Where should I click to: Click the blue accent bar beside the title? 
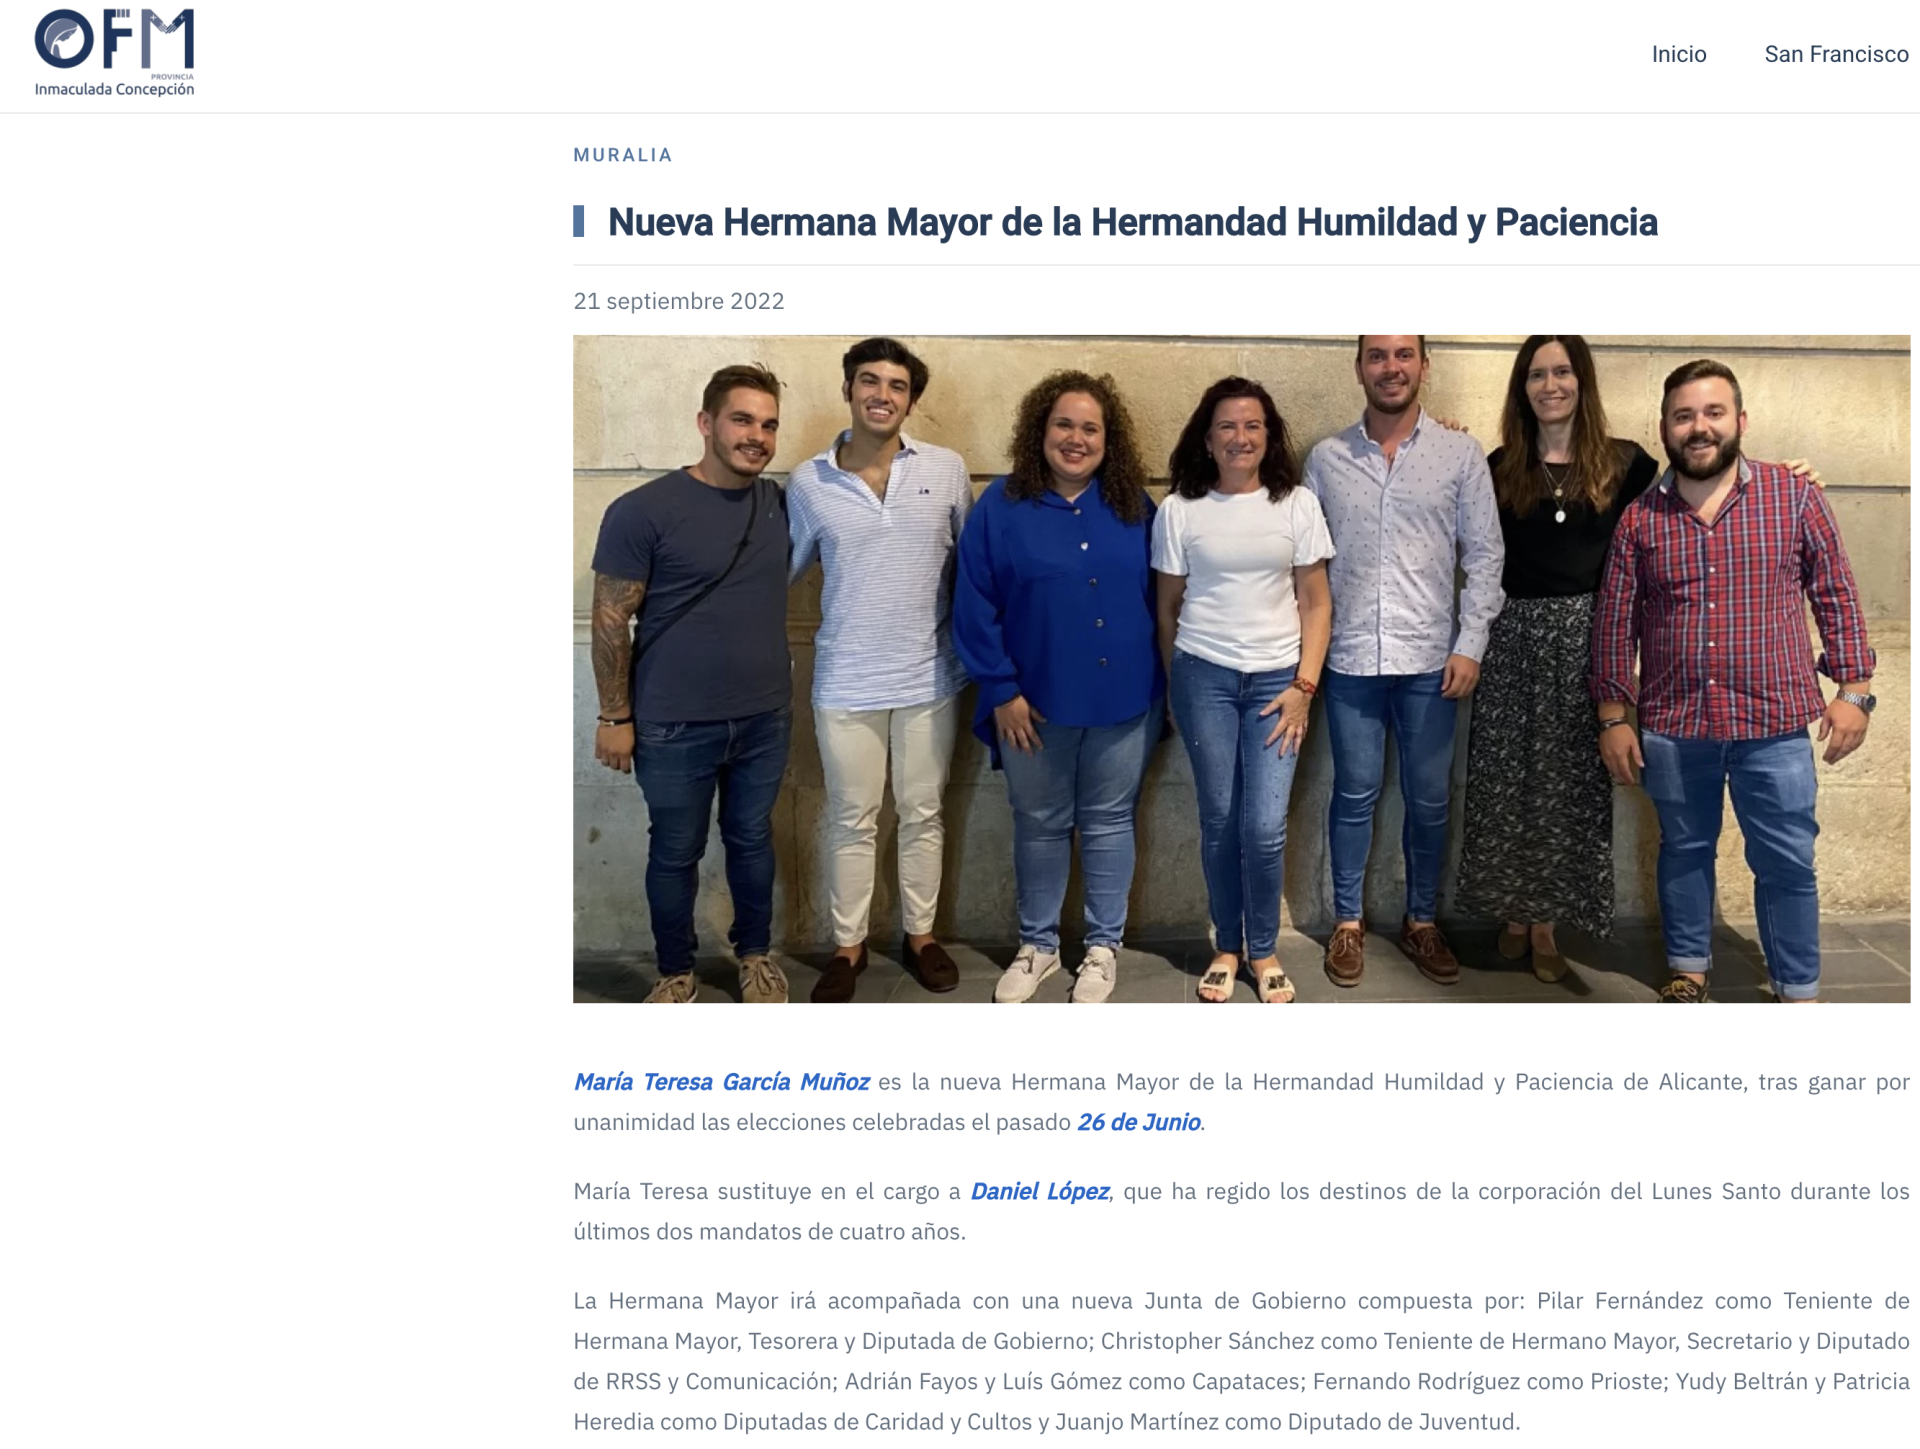[x=579, y=222]
